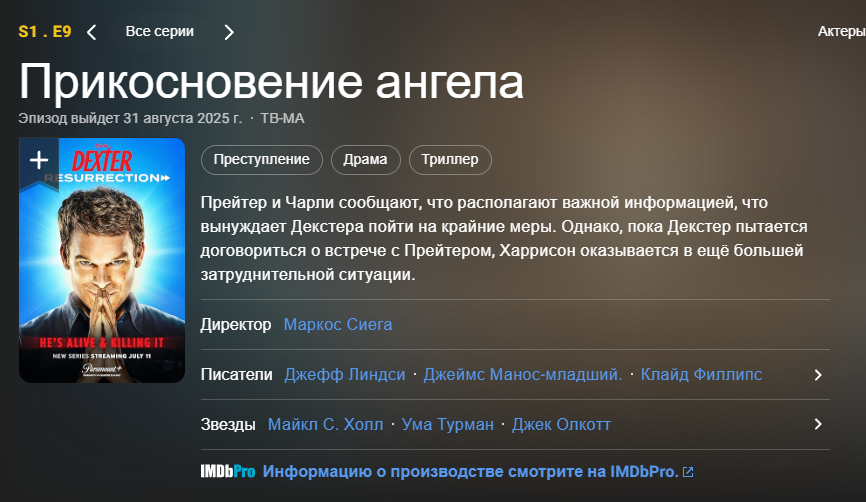
Task: Select the Преступление genre chip
Action: point(262,160)
